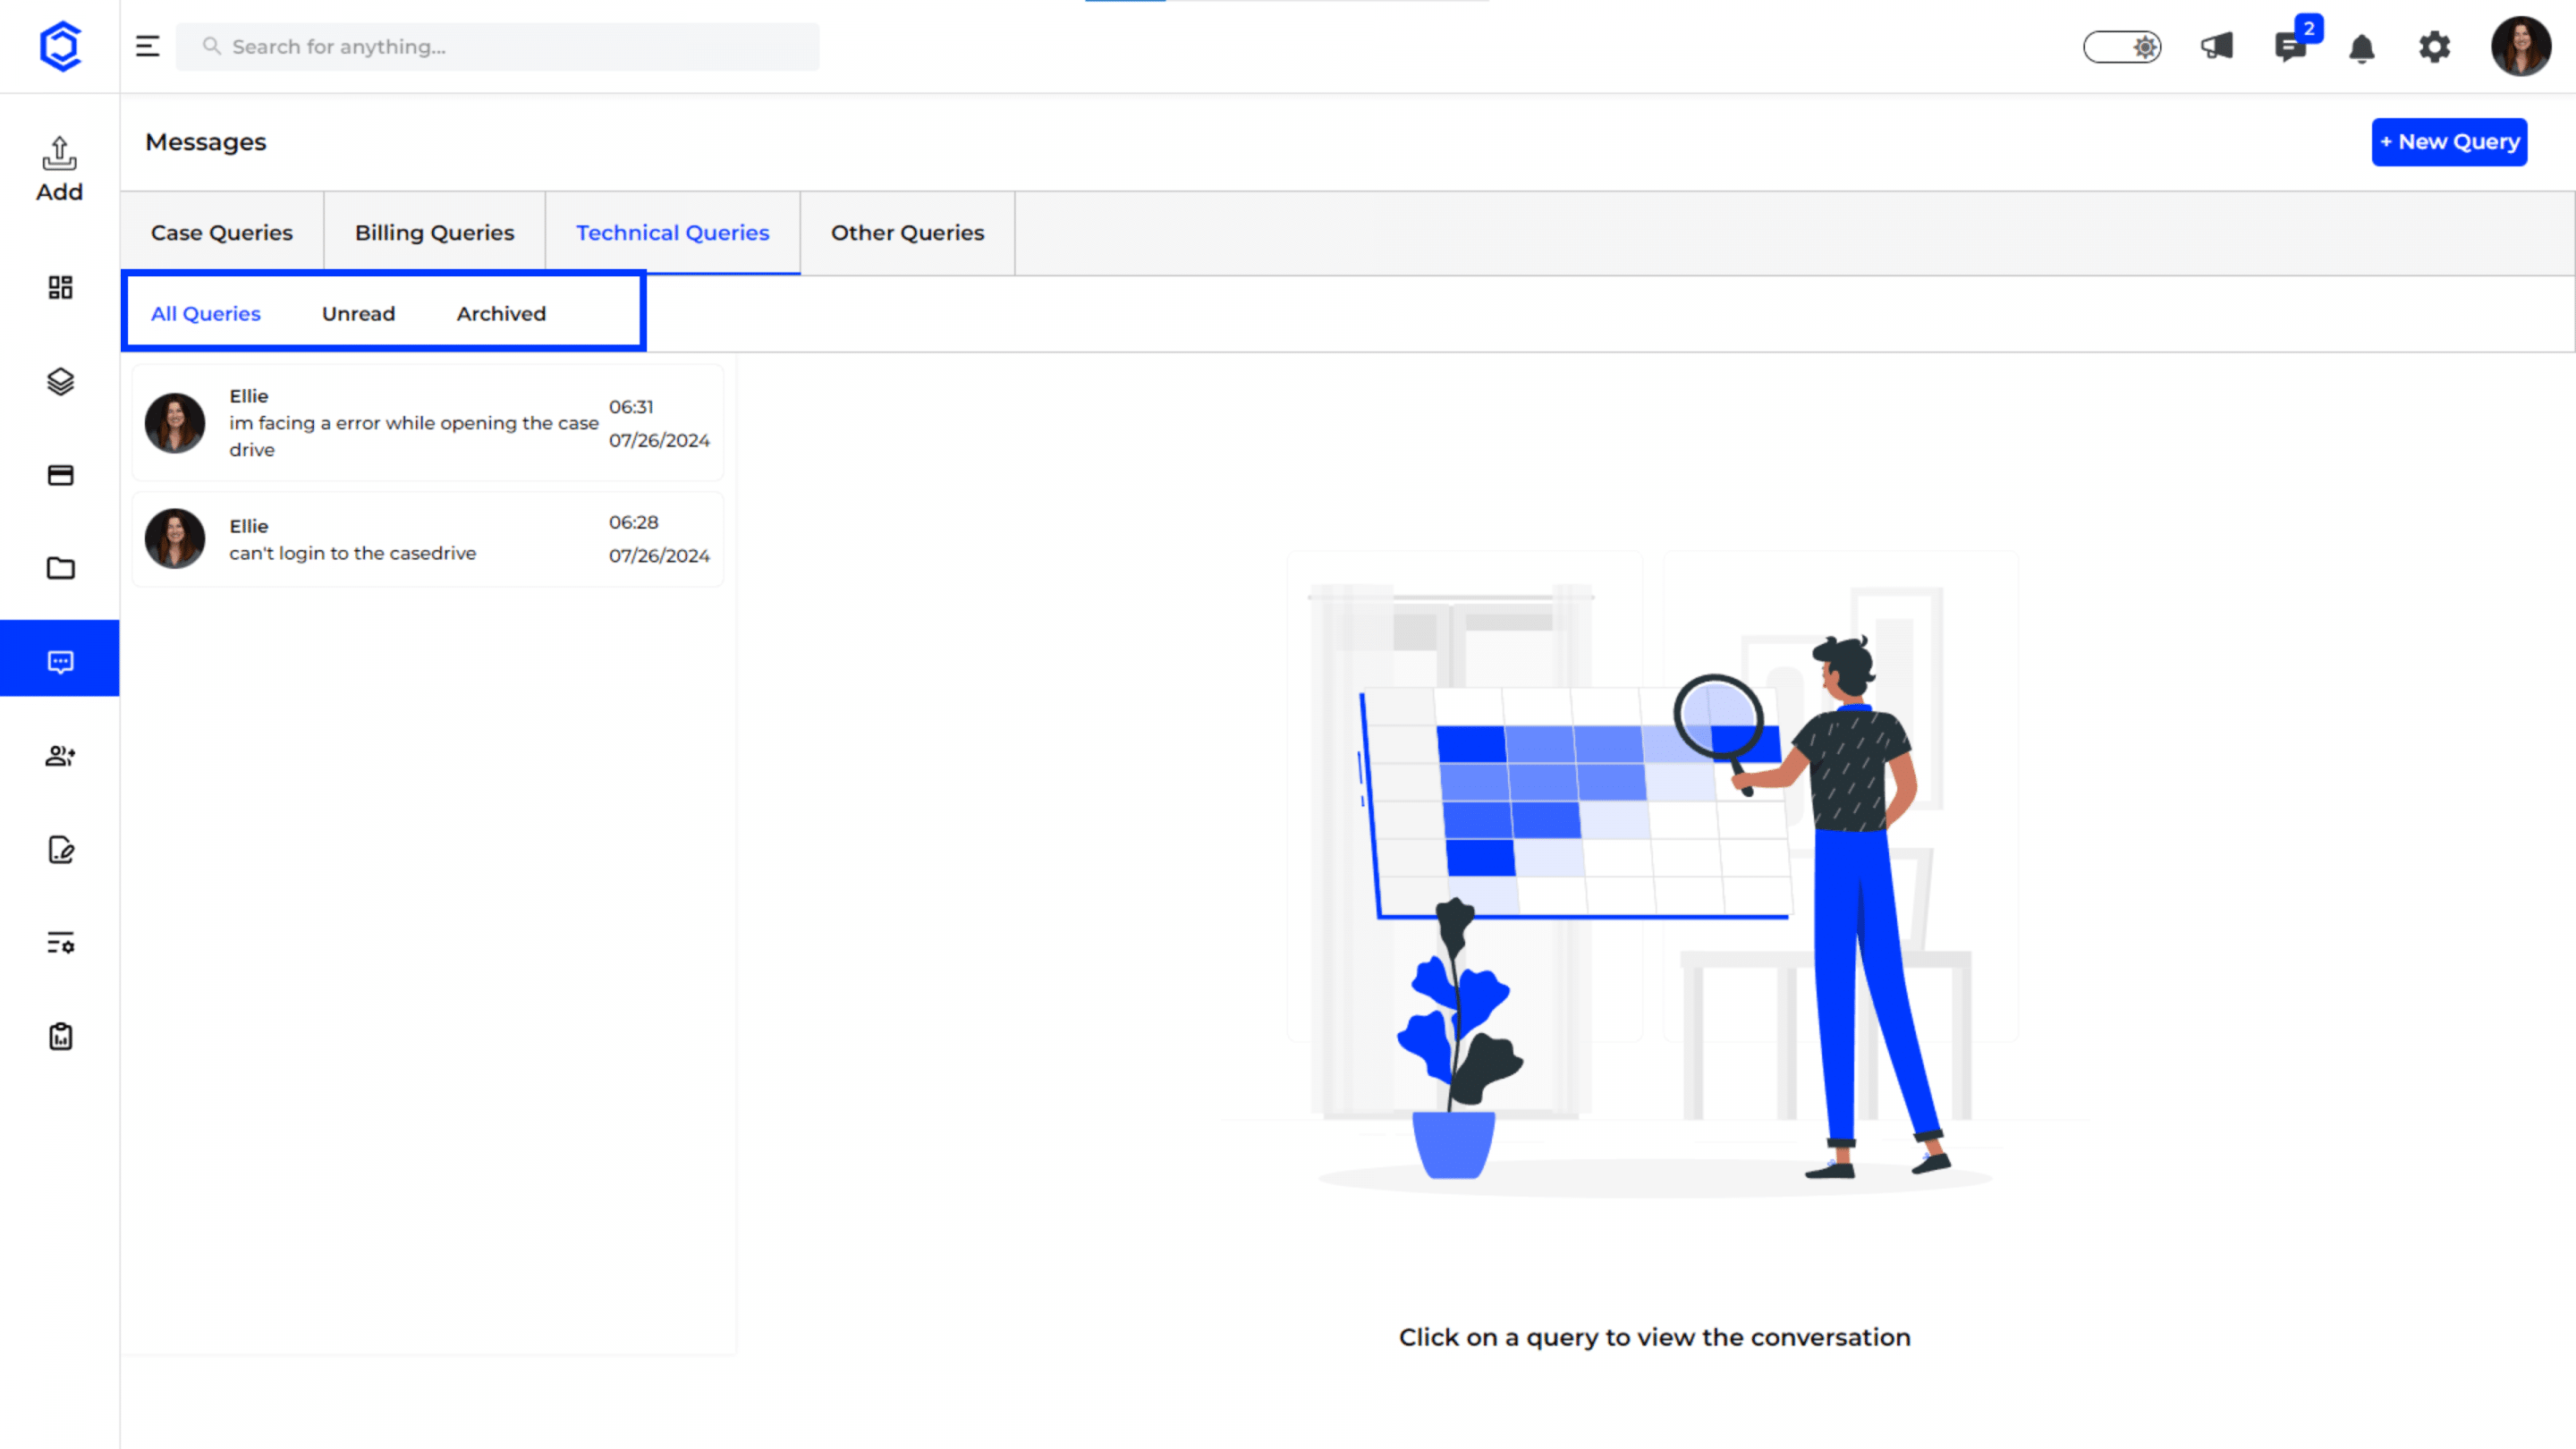Open the folder icon in sidebar
Viewport: 2576px width, 1449px height.
click(x=60, y=568)
